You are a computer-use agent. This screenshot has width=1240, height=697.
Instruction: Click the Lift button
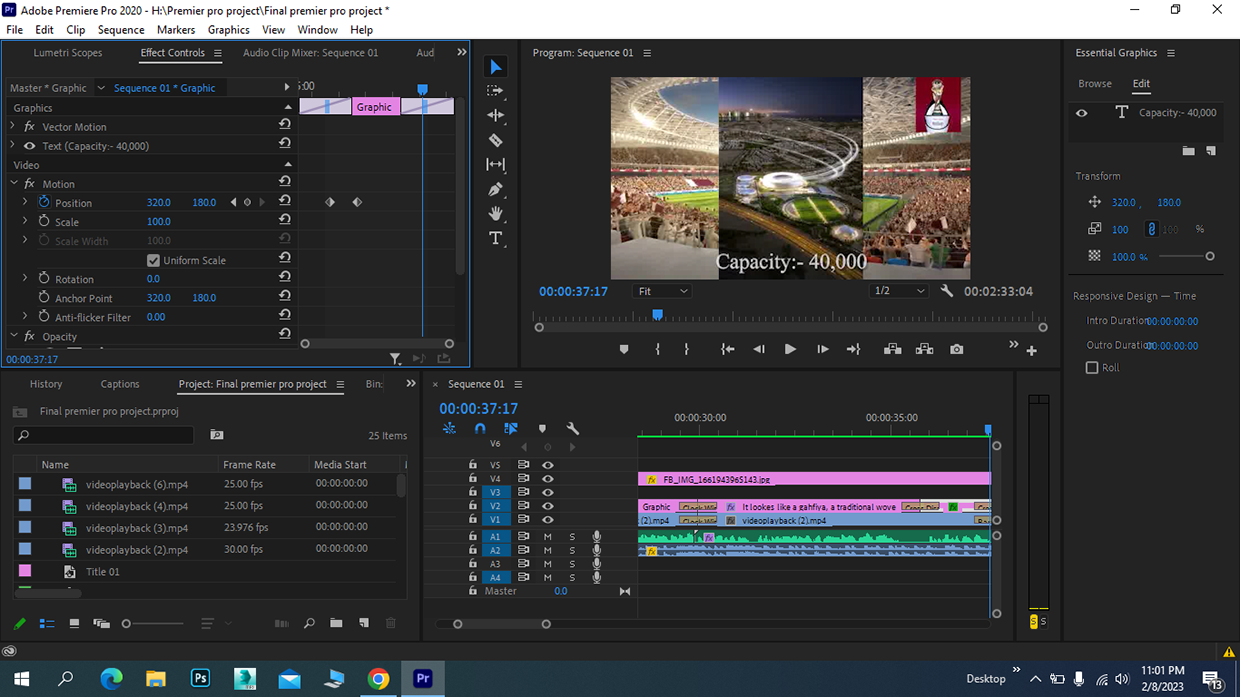pyautogui.click(x=892, y=349)
